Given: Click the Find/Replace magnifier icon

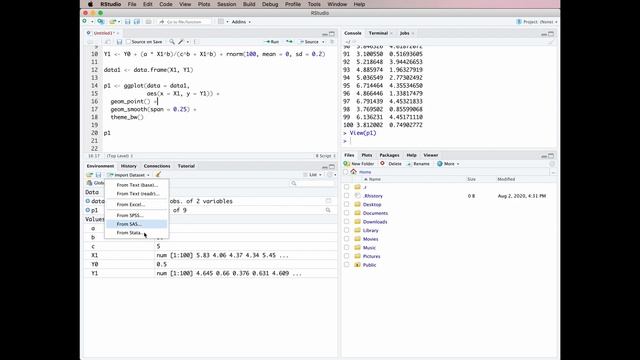Looking at the screenshot, I should 172,42.
